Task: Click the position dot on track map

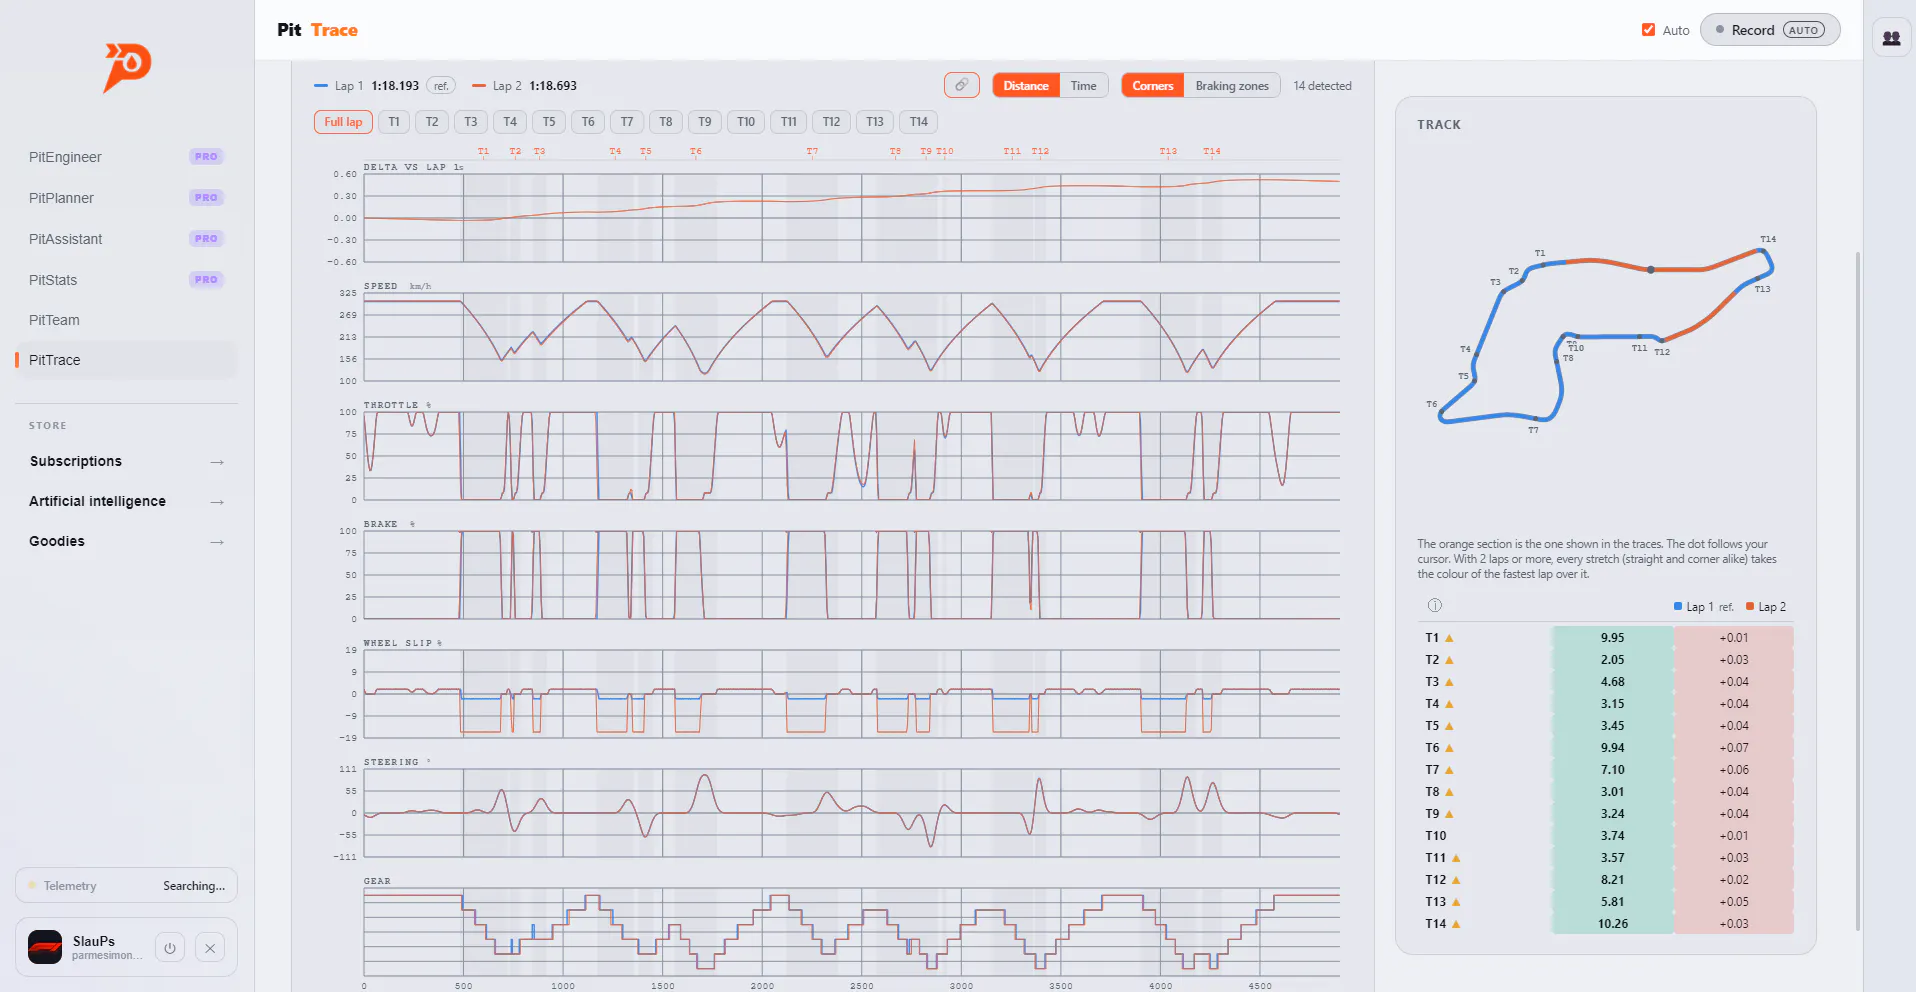Action: point(1650,269)
